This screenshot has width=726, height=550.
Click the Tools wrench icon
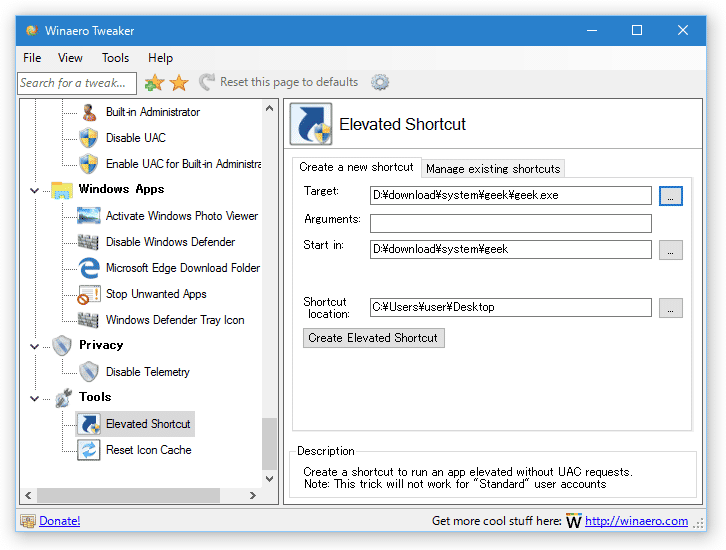(x=63, y=398)
